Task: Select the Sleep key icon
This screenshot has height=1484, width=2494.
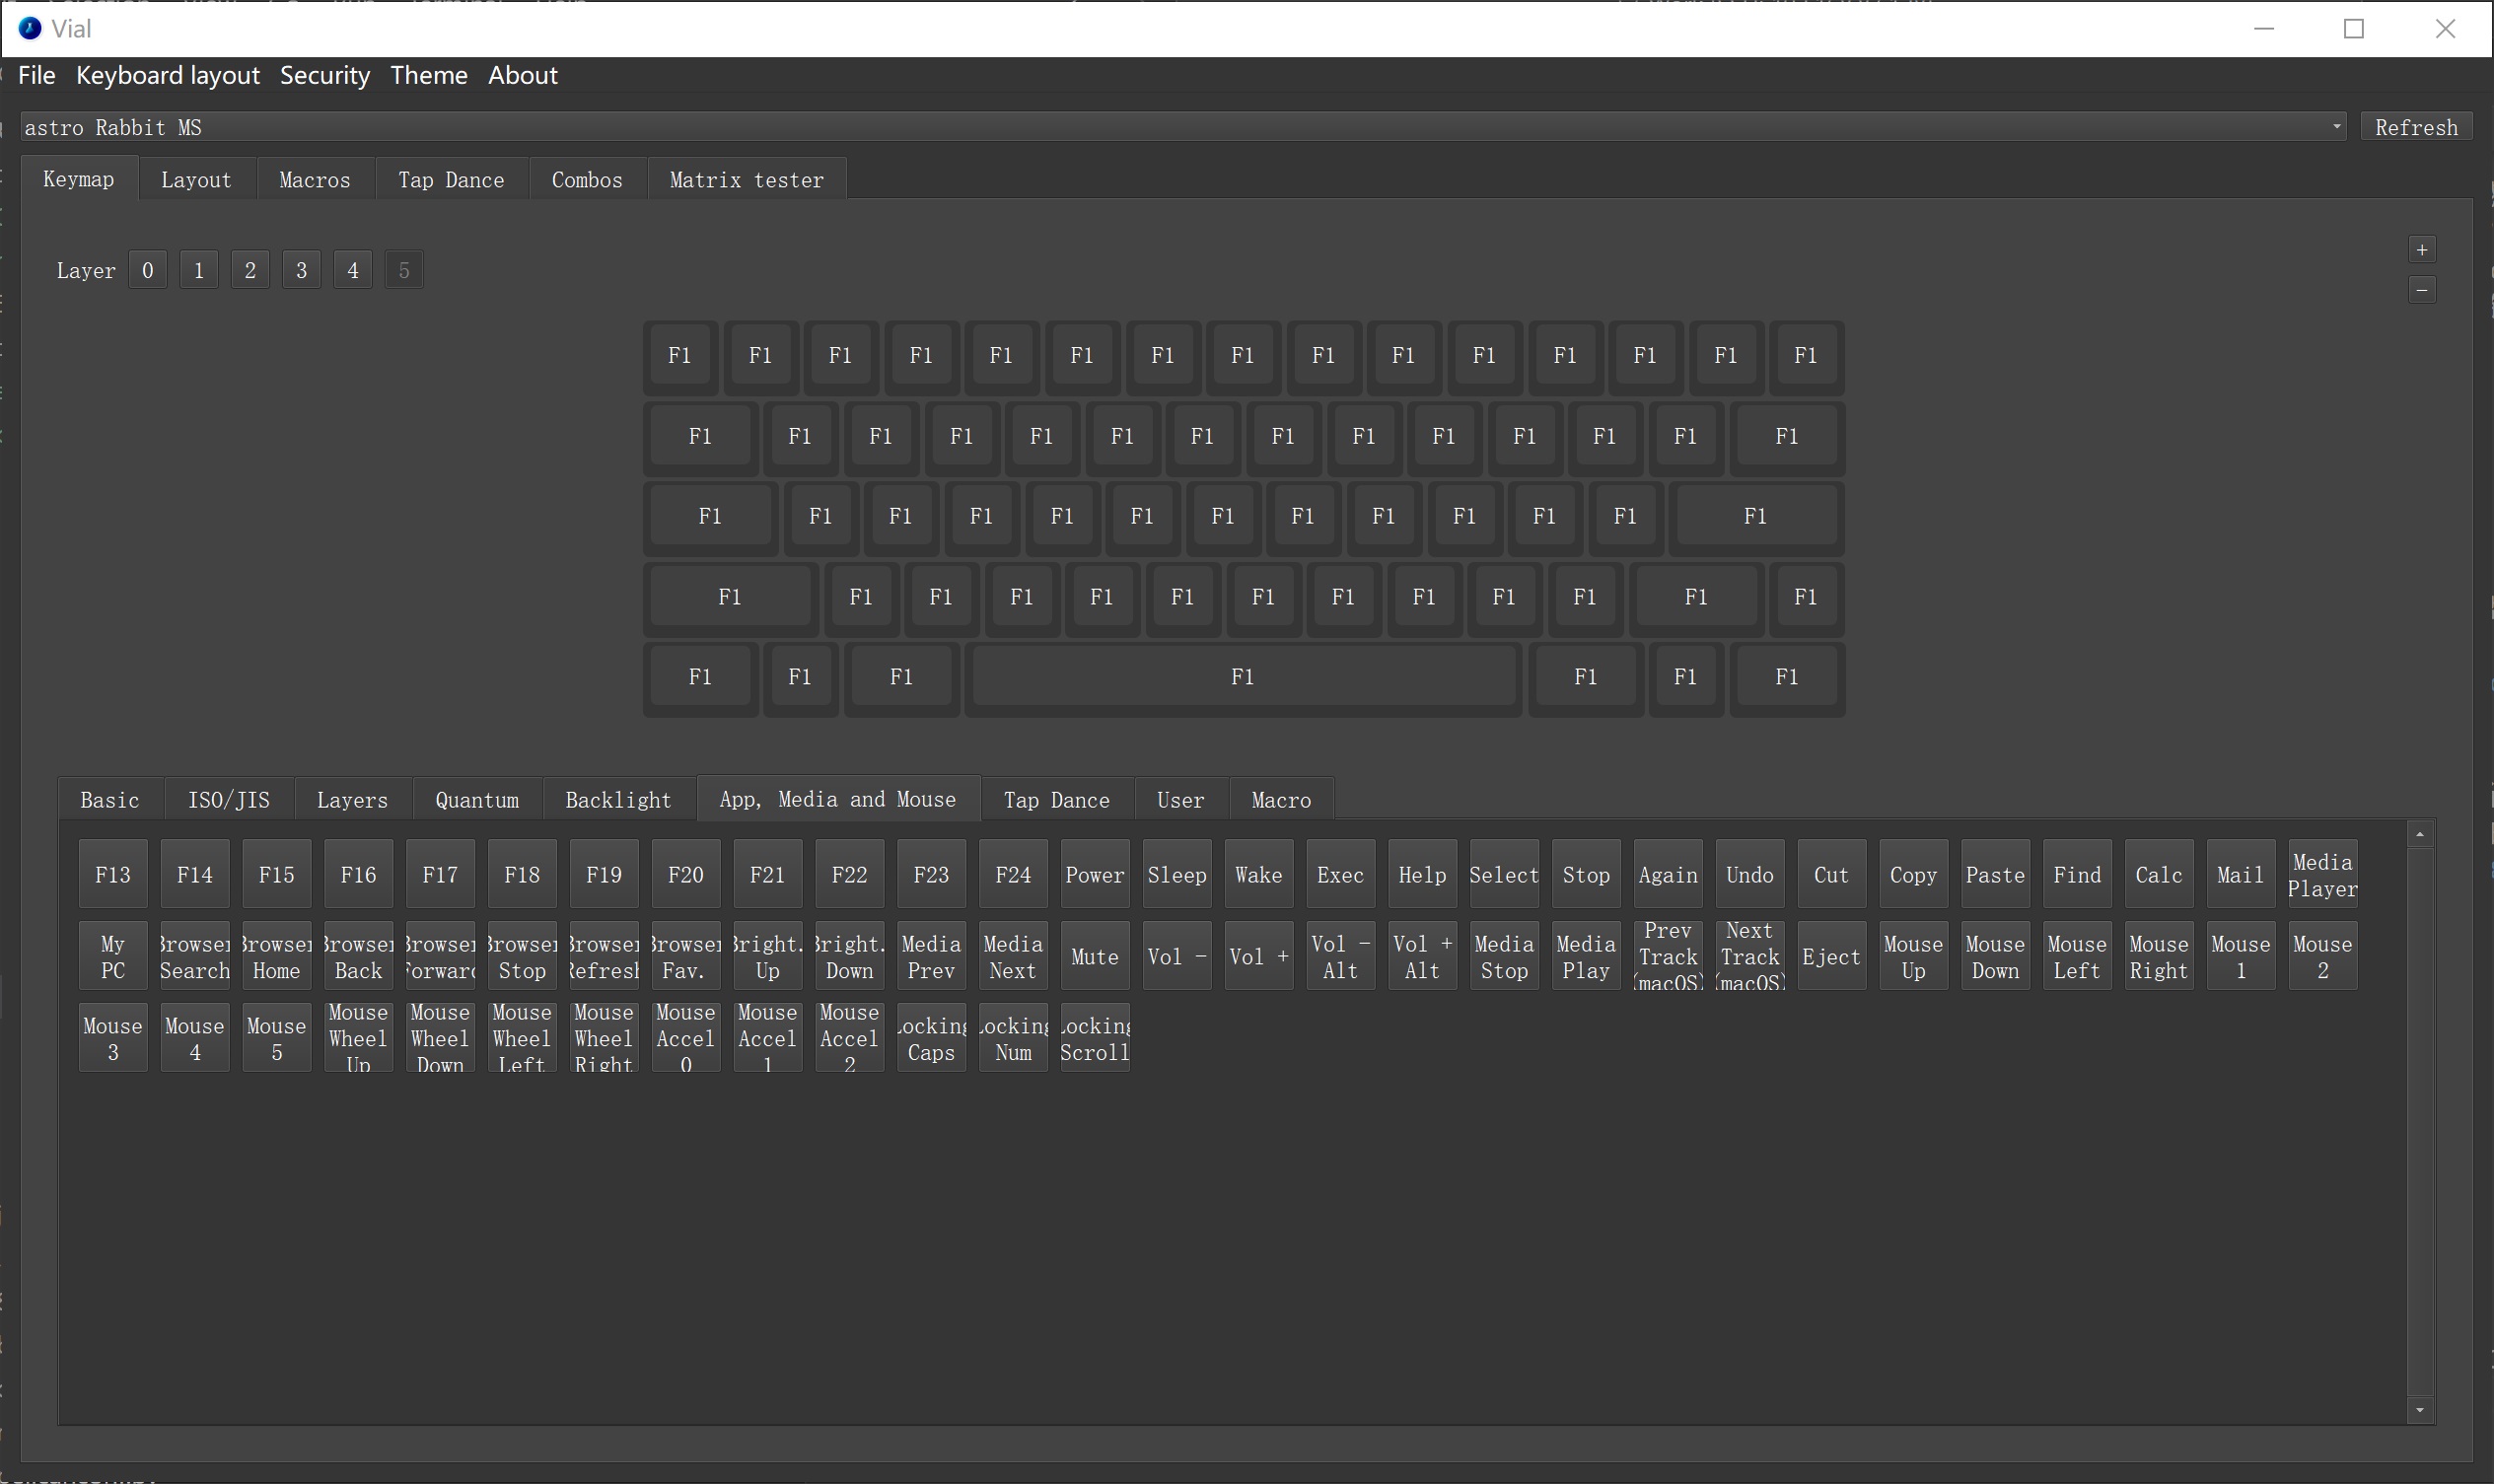Action: [x=1176, y=873]
